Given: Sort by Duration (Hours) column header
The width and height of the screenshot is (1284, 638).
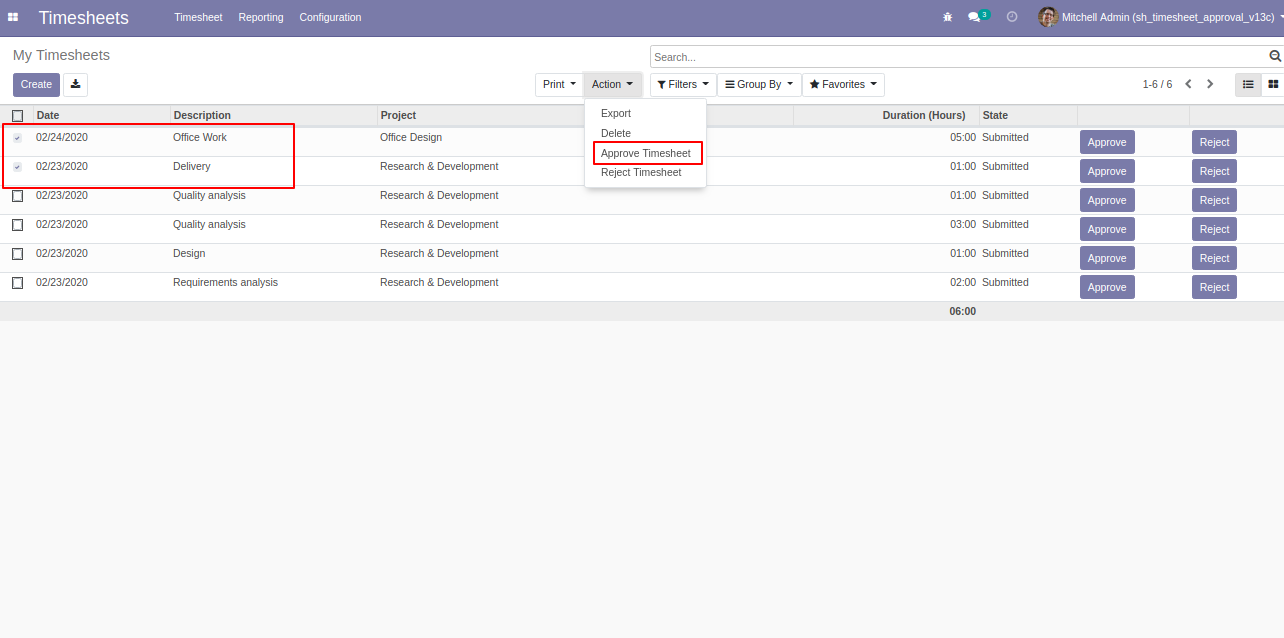Looking at the screenshot, I should 886,116.
